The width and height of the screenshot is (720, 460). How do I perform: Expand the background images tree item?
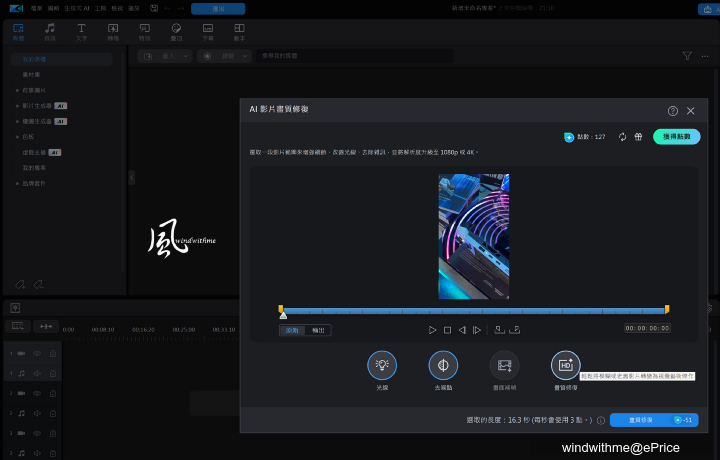pyautogui.click(x=17, y=90)
